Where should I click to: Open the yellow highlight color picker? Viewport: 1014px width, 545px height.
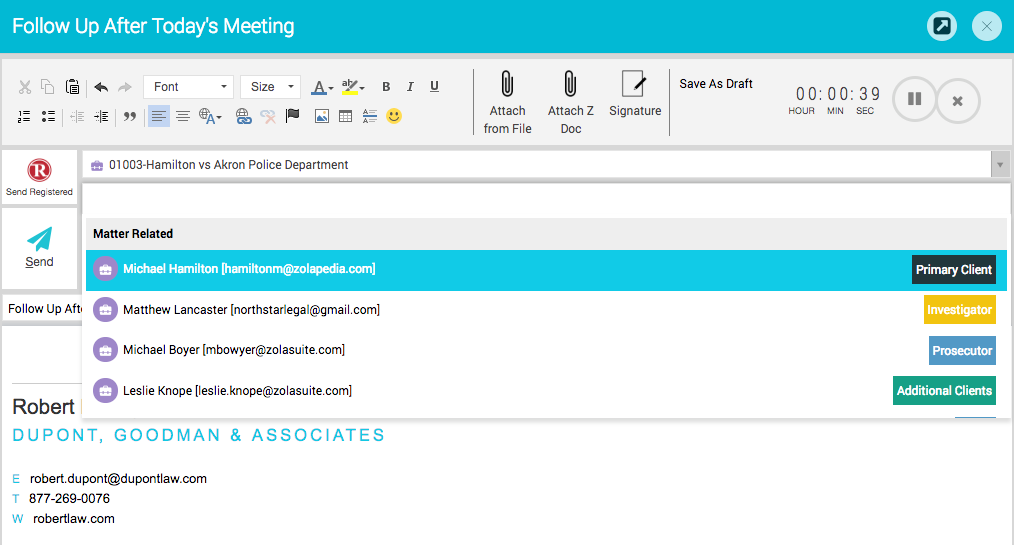pyautogui.click(x=352, y=87)
